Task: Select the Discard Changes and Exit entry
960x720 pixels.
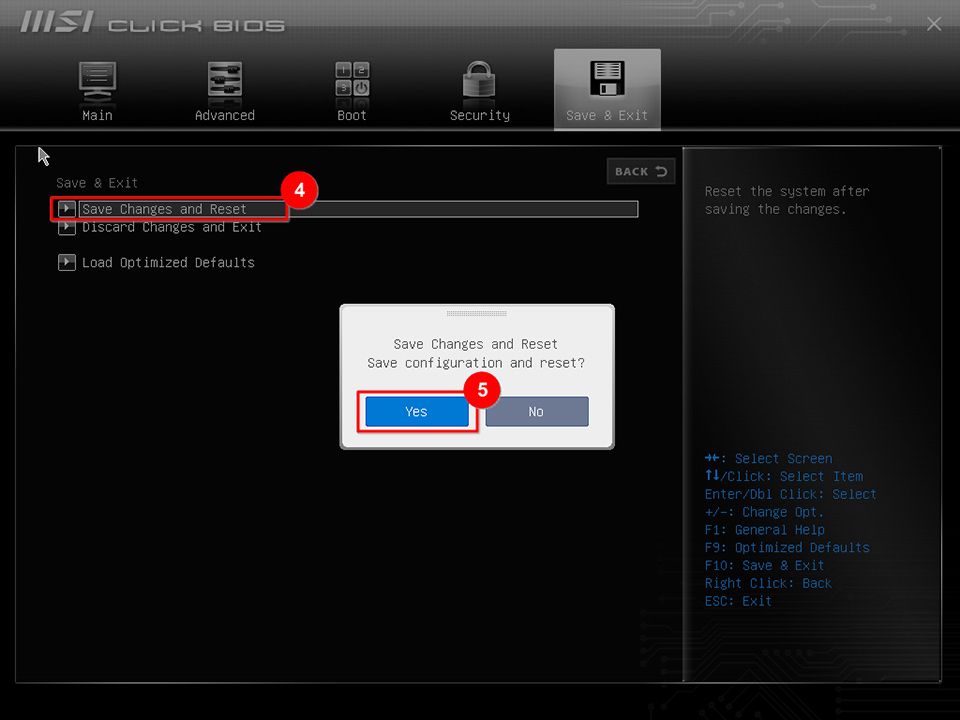Action: (172, 227)
